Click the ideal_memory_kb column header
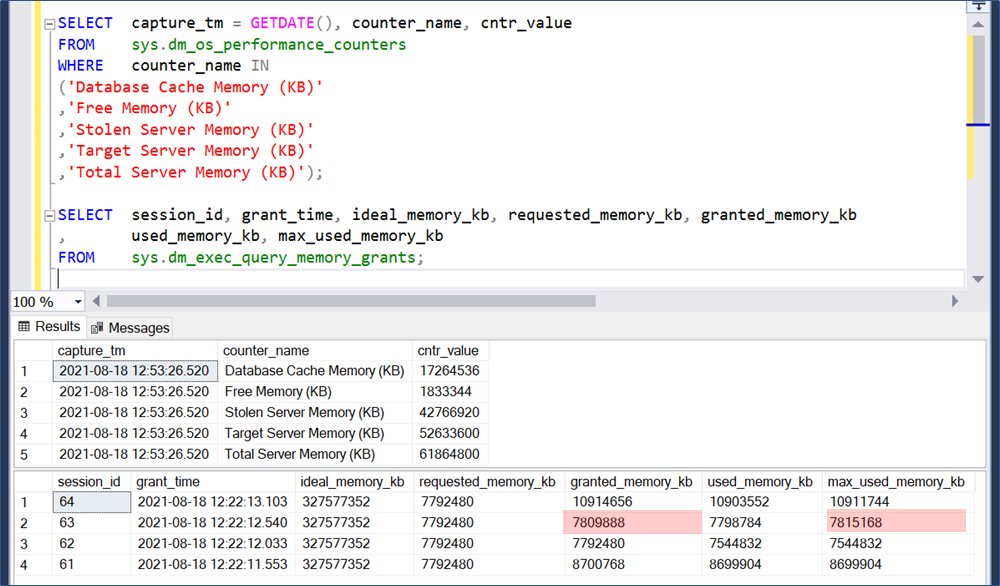The height and width of the screenshot is (586, 1000). [x=355, y=481]
